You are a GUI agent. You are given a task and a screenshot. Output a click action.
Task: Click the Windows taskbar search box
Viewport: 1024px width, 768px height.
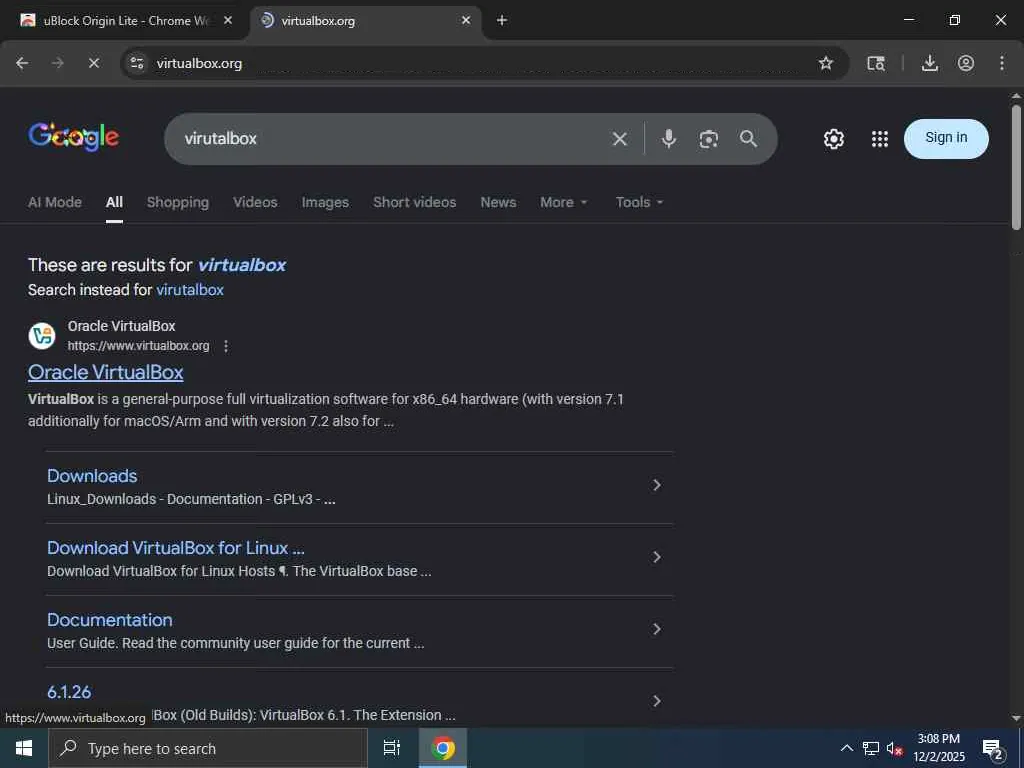point(208,748)
